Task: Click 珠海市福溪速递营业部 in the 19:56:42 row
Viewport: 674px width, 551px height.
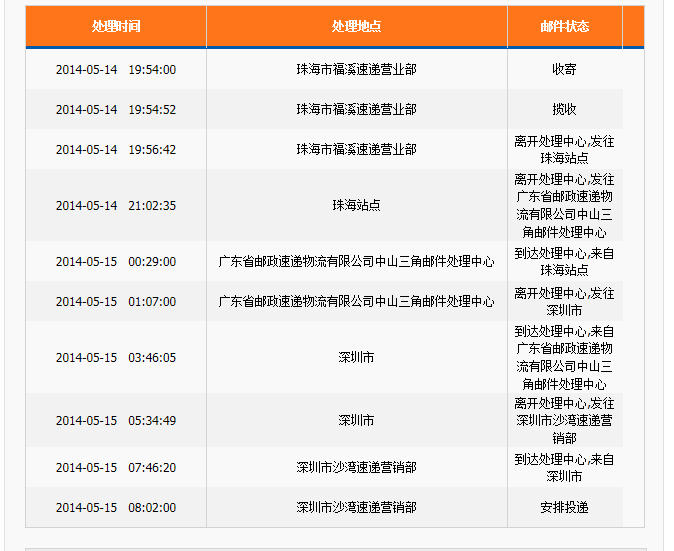Action: pos(356,150)
